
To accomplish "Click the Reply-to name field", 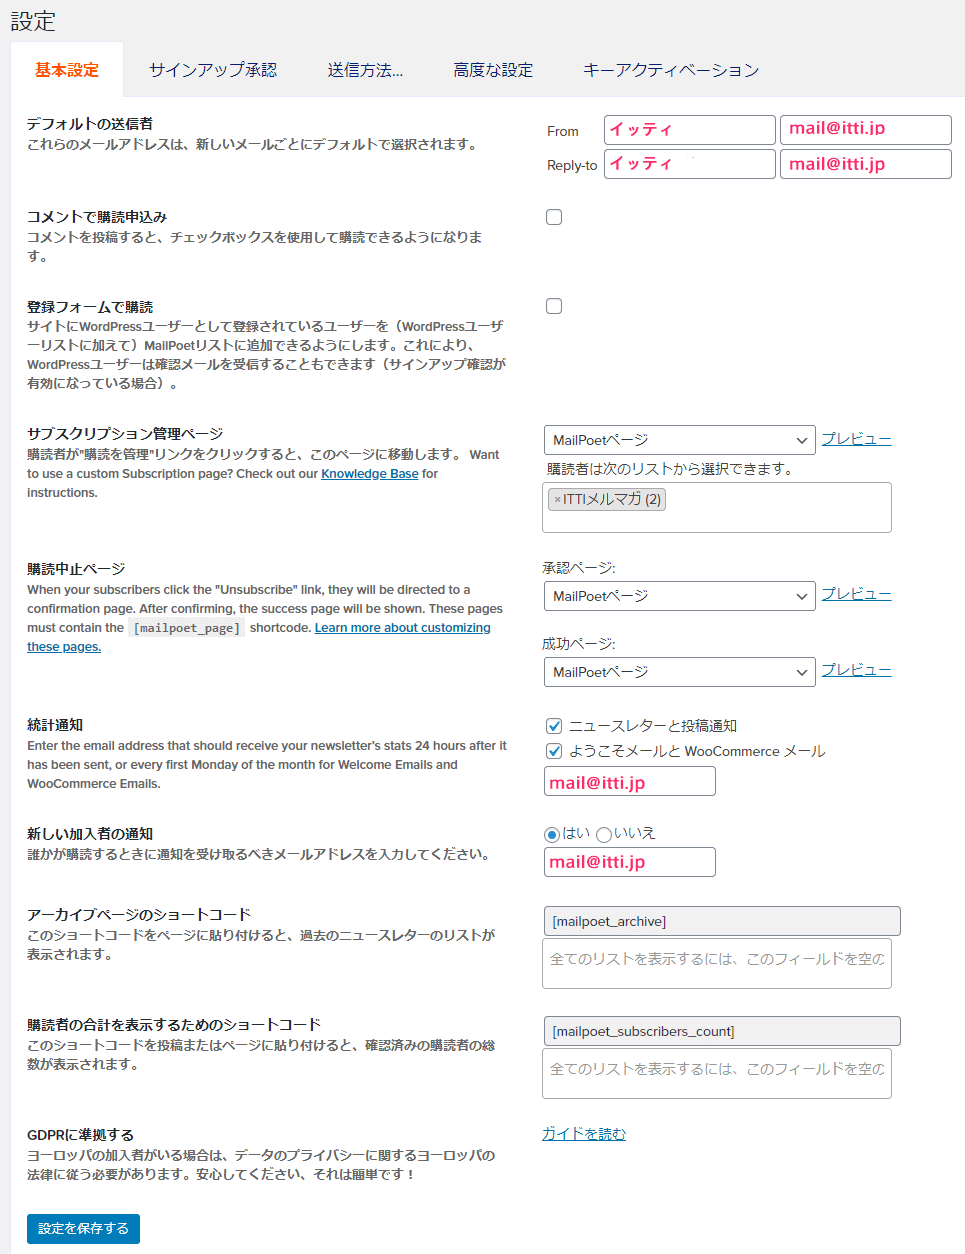I will pos(690,164).
